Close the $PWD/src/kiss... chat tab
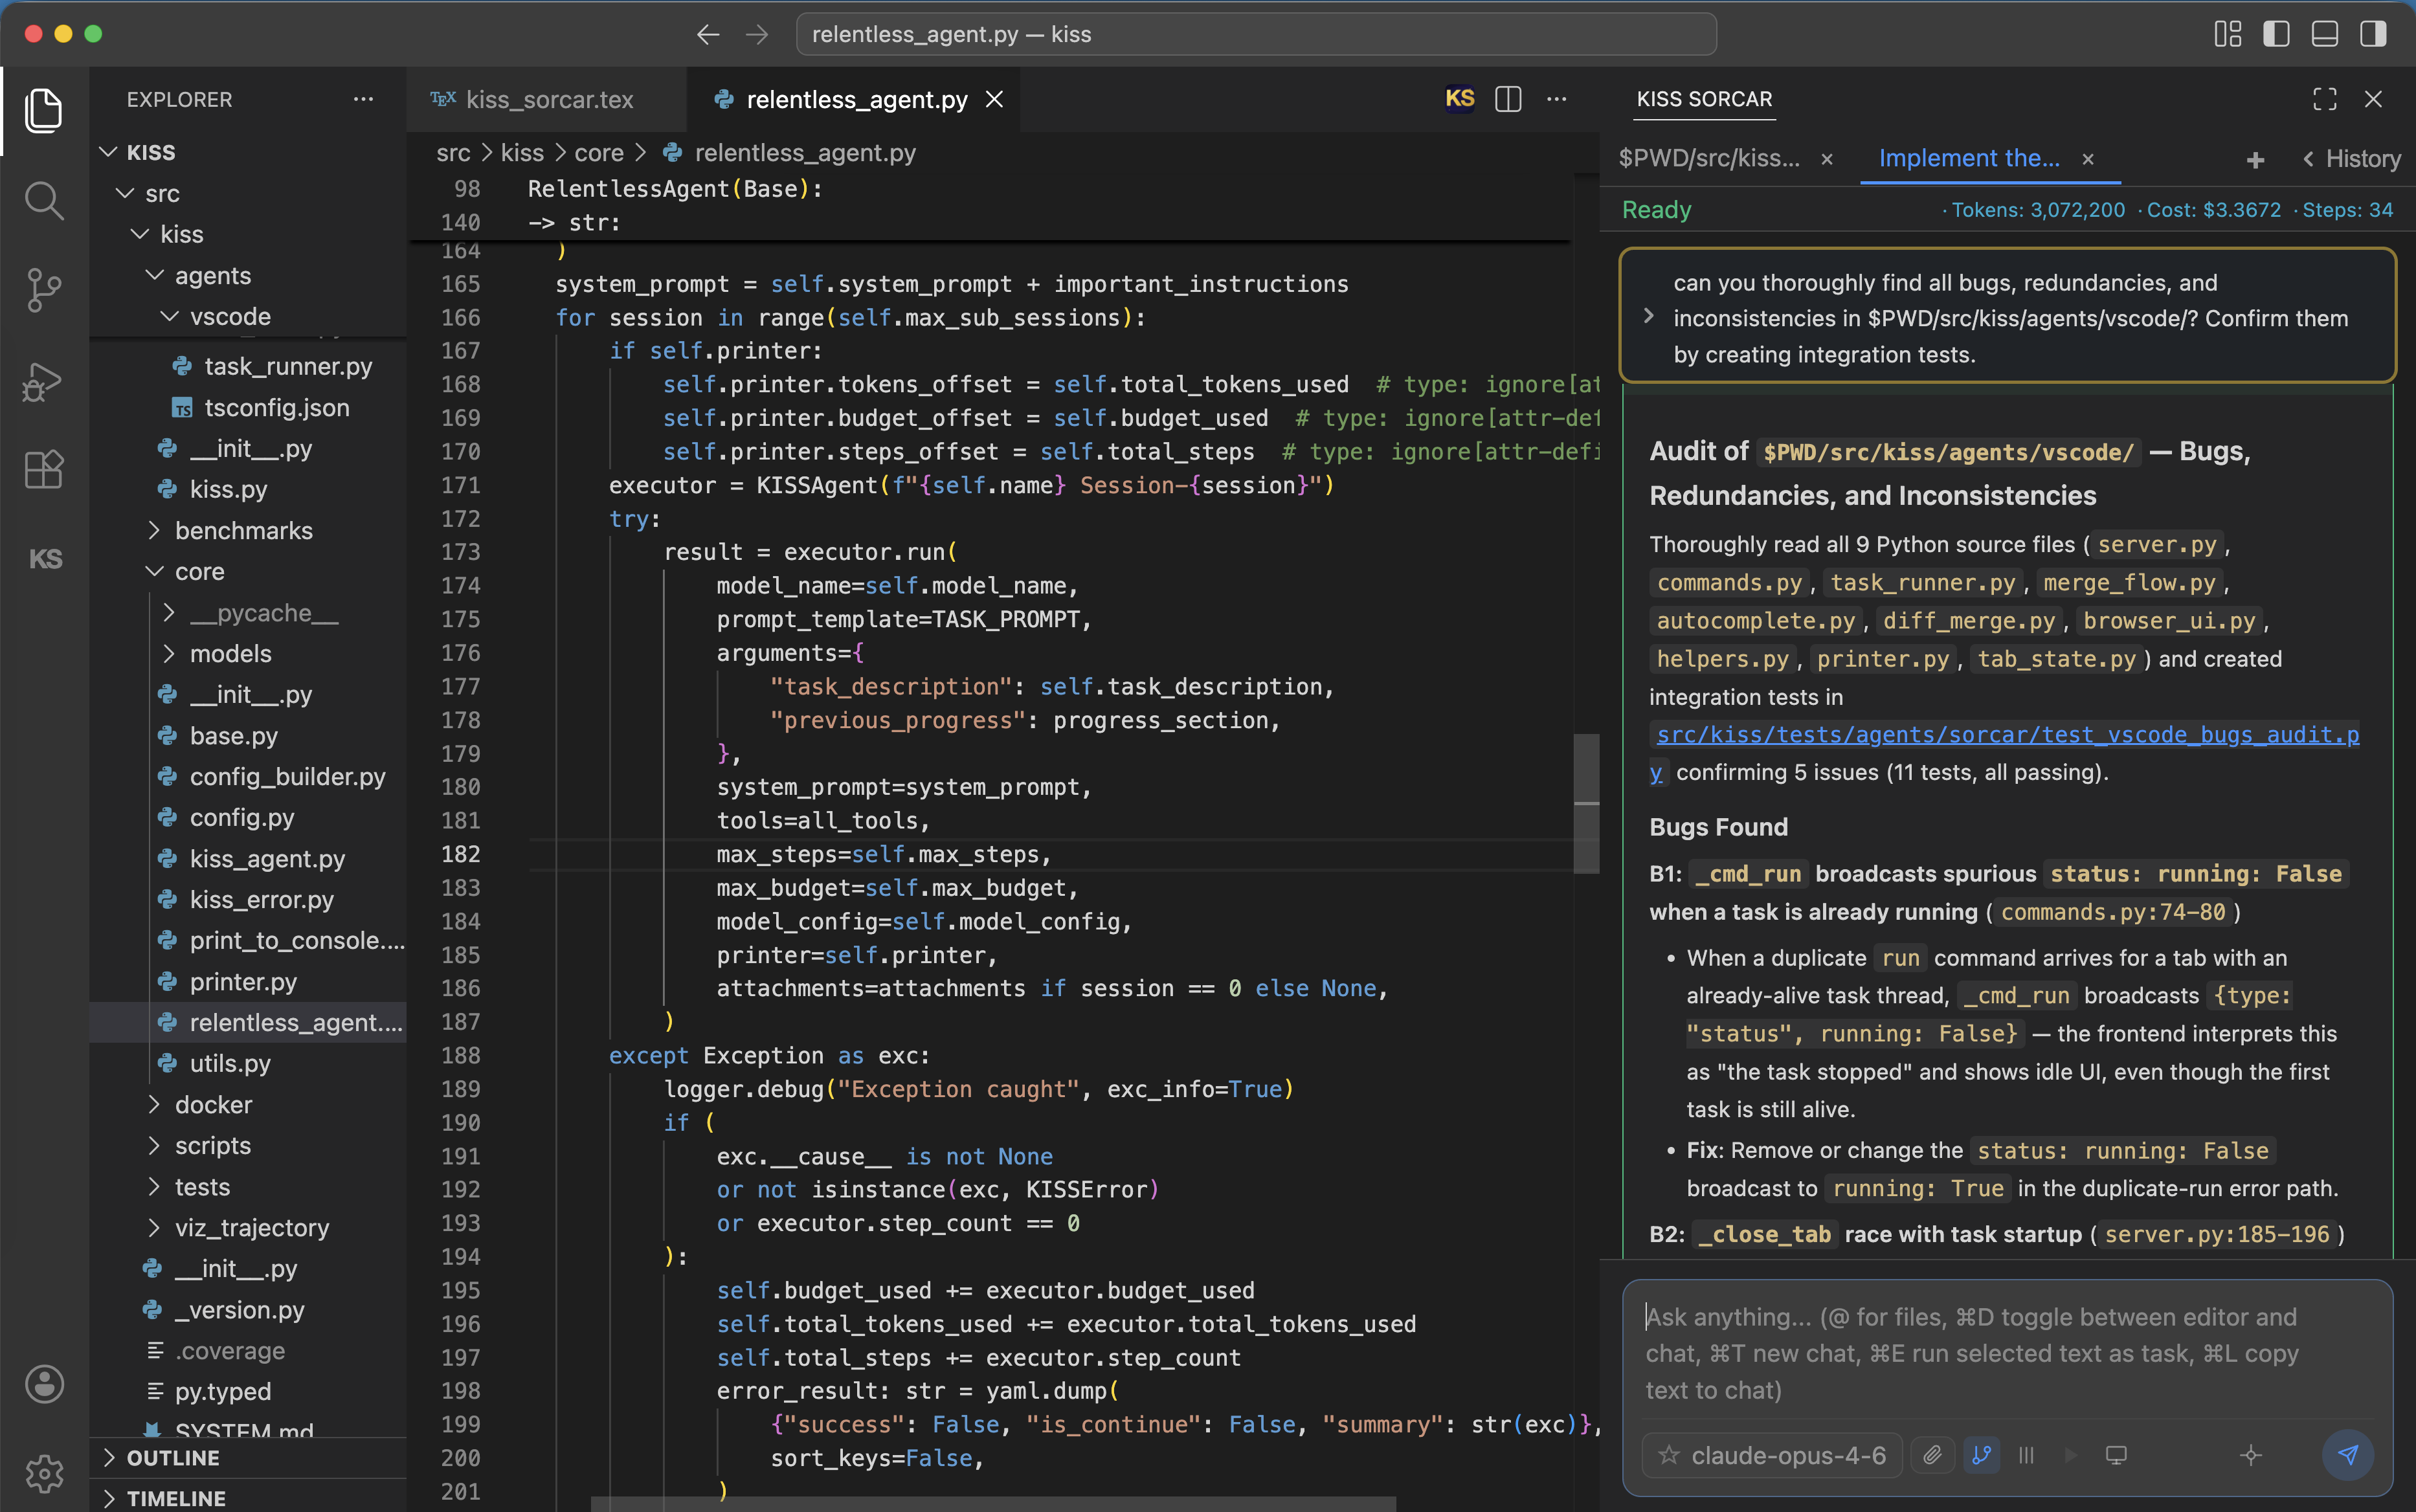Image resolution: width=2416 pixels, height=1512 pixels. [x=1827, y=159]
